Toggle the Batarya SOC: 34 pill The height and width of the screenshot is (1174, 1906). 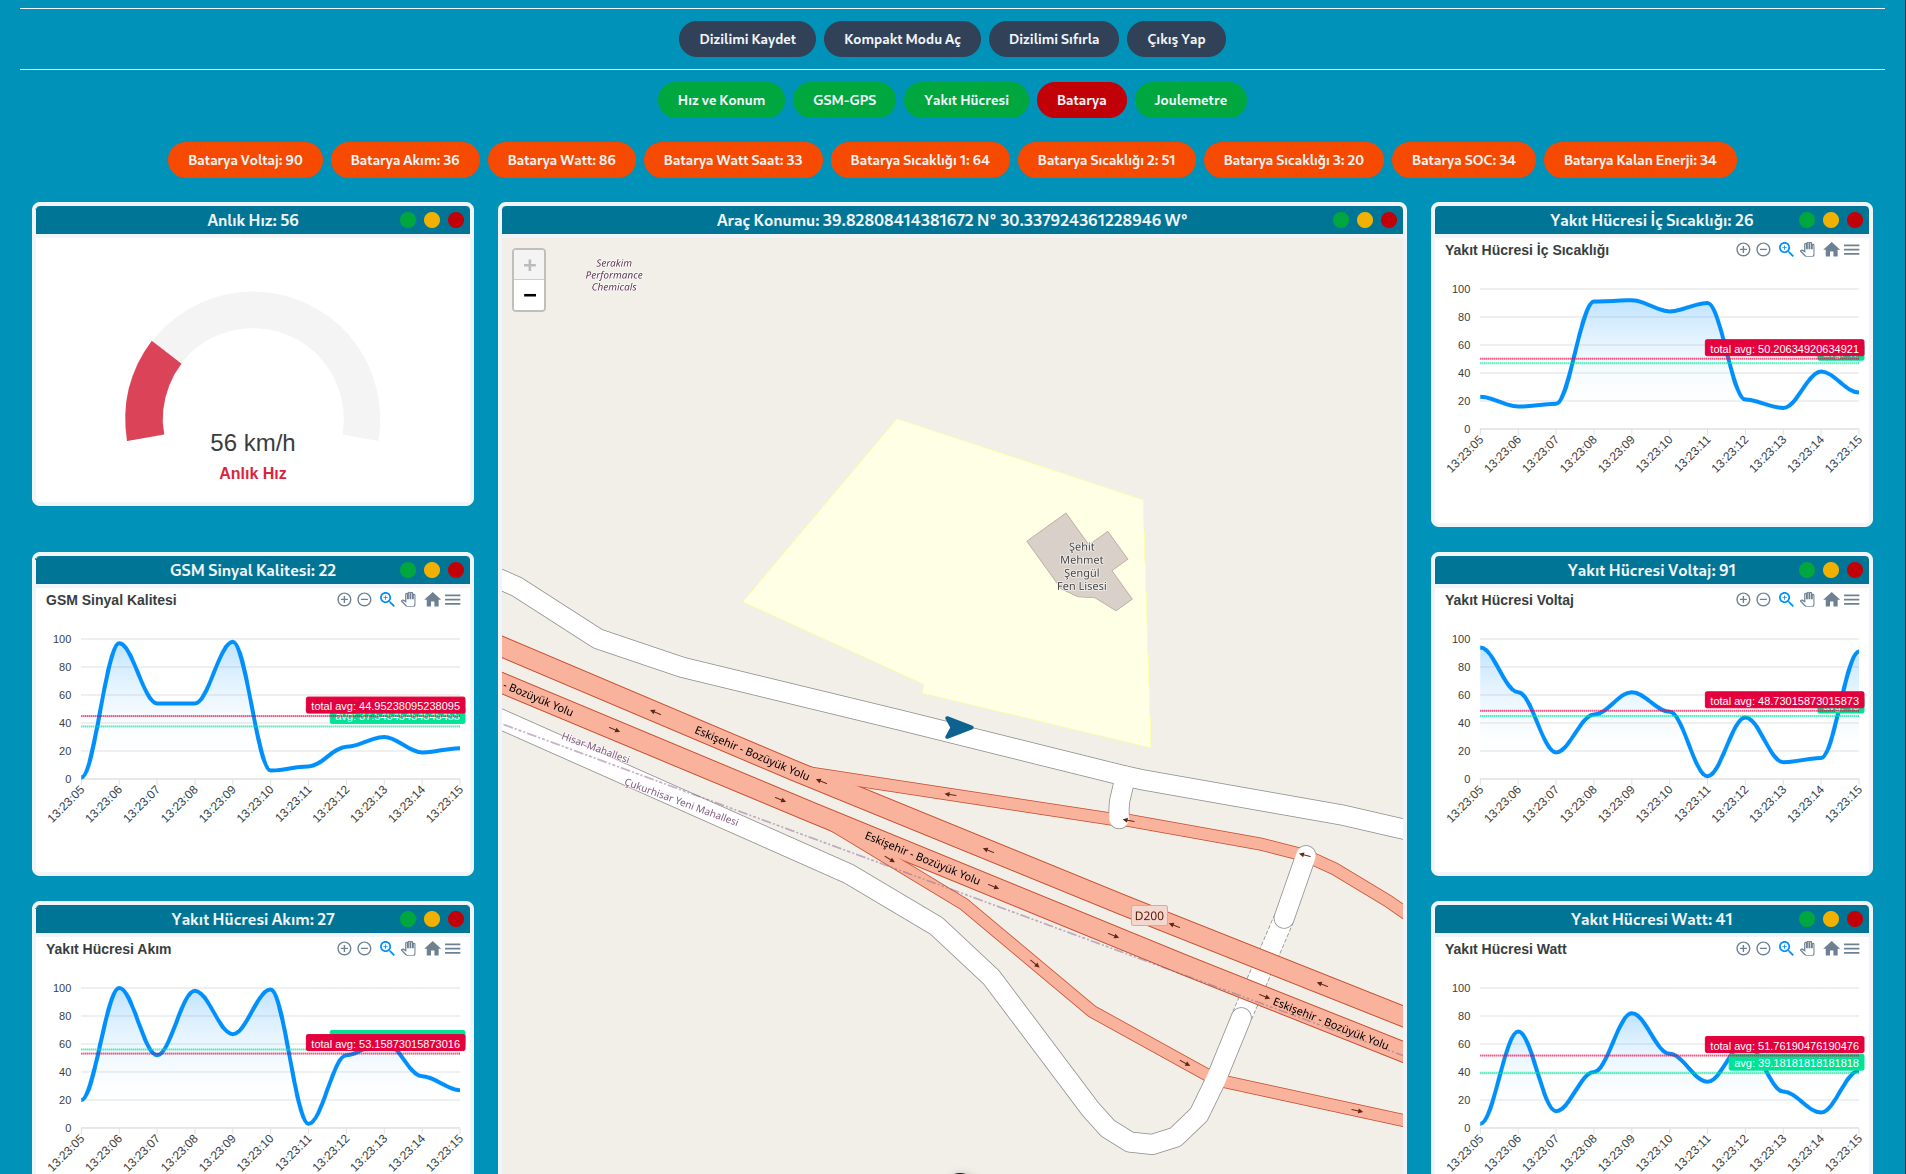[x=1463, y=160]
